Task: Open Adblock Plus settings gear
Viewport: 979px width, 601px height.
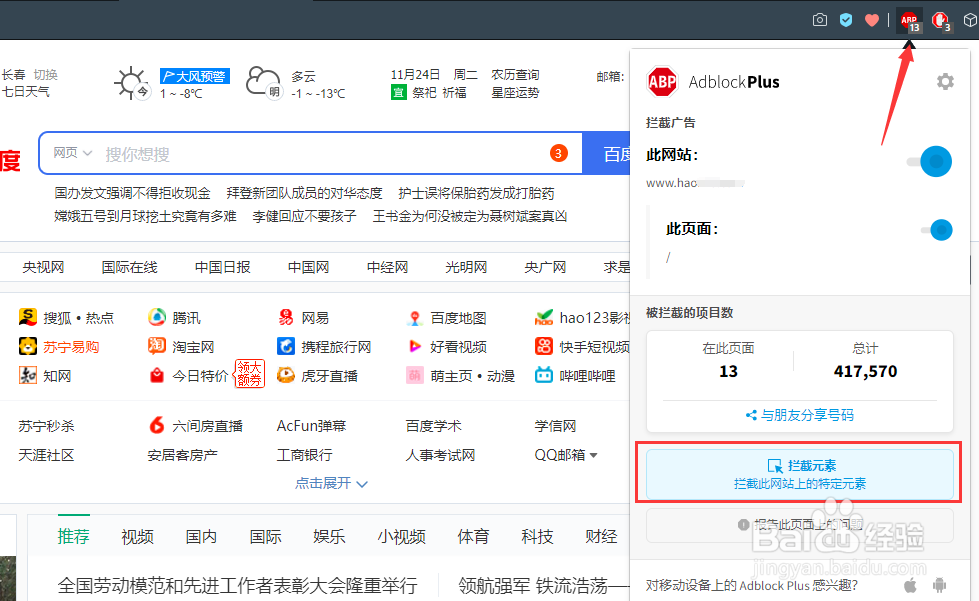Action: [x=945, y=82]
